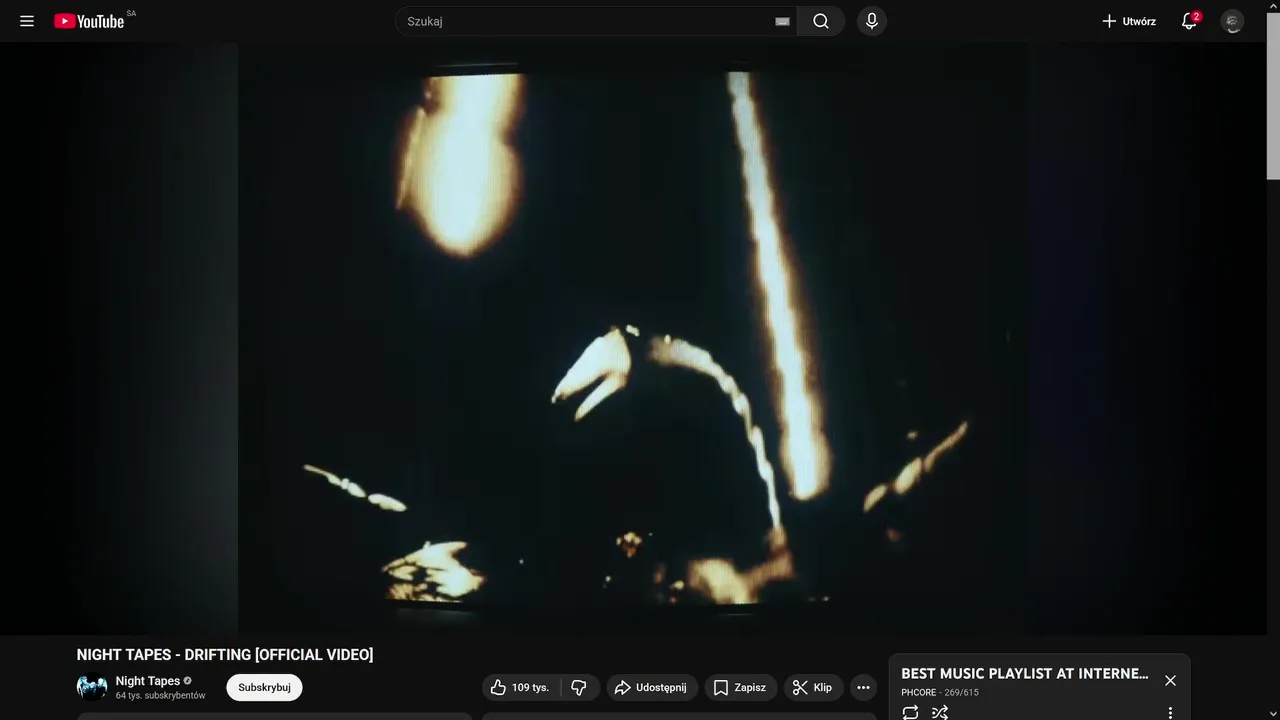
Task: Open the three-dot more actions menu
Action: click(x=863, y=687)
